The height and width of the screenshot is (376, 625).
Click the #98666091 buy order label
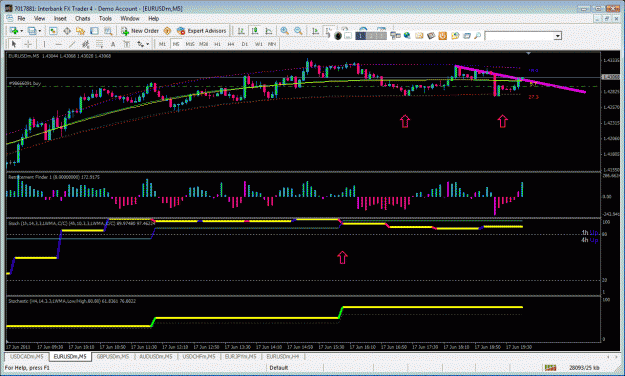click(25, 83)
